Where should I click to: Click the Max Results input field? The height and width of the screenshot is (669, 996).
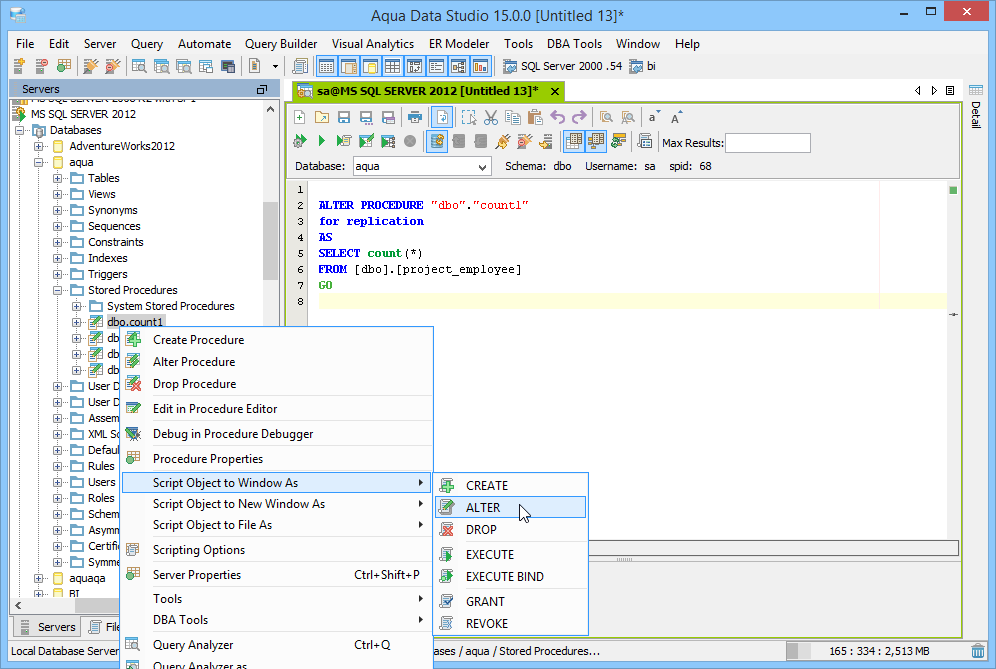tap(767, 143)
